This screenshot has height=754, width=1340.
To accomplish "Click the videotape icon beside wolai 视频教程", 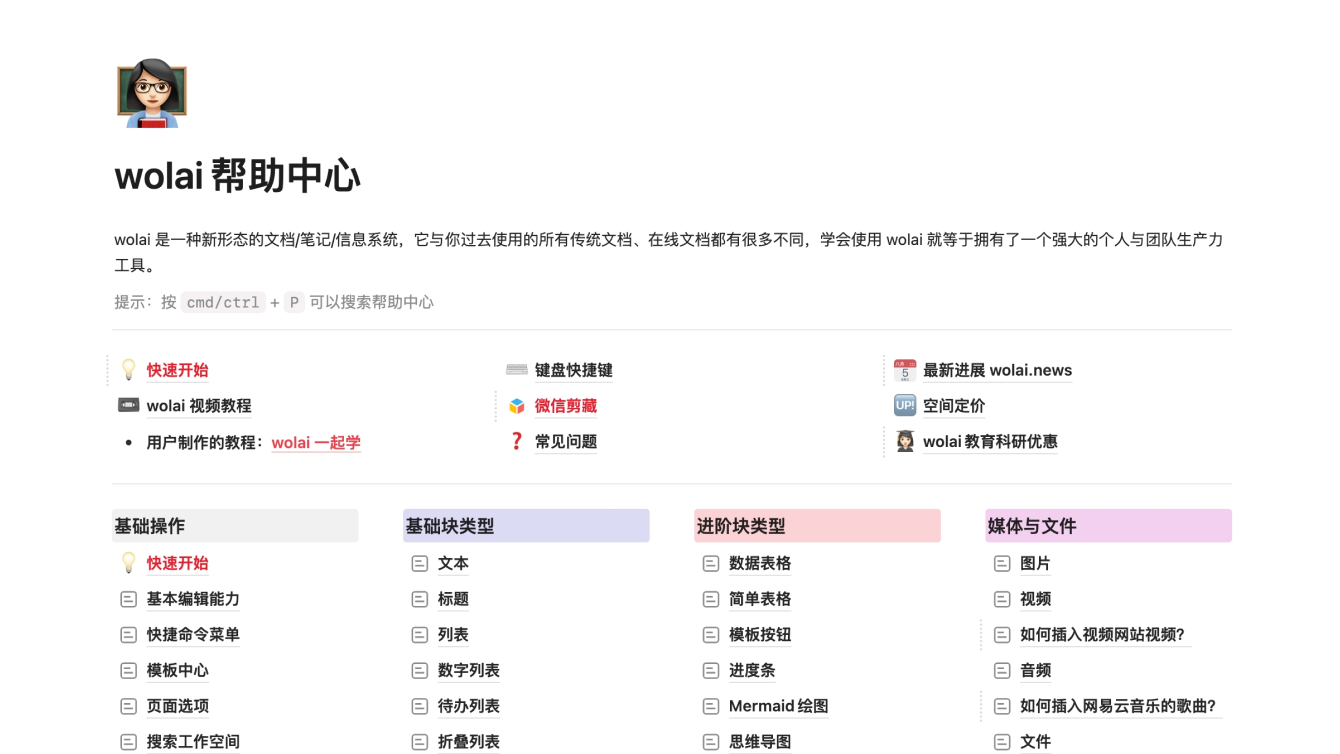I will click(129, 405).
